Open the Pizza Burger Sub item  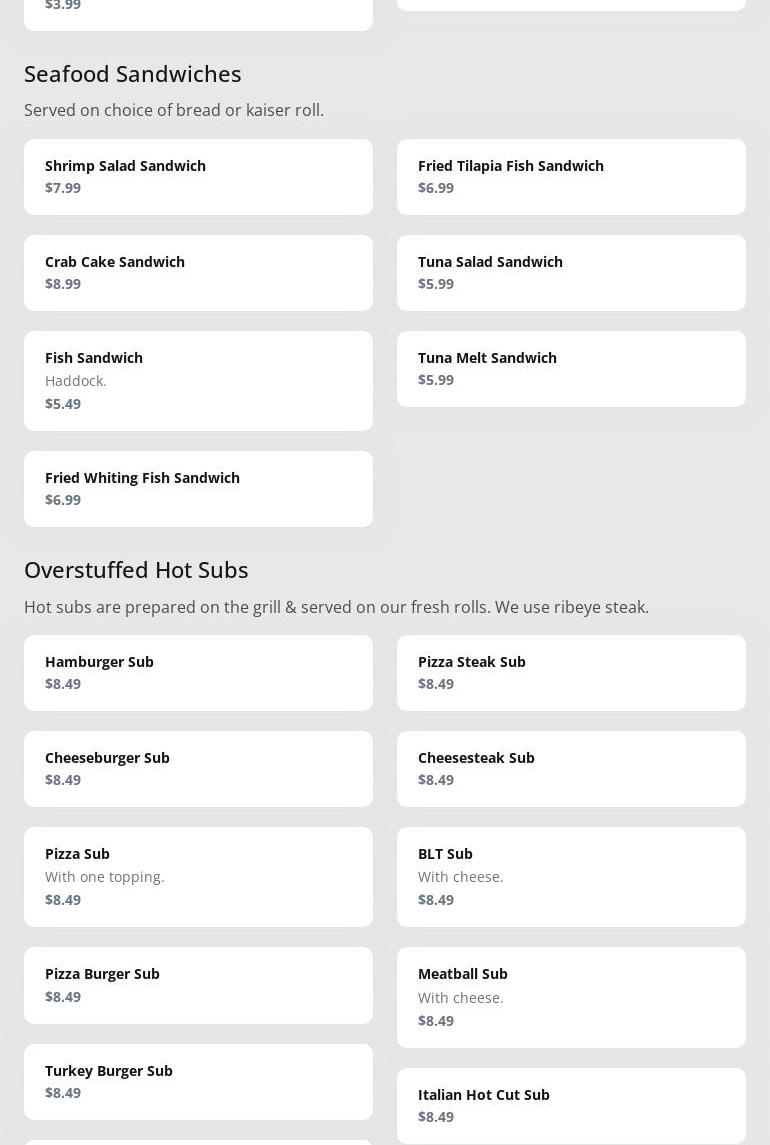click(x=198, y=984)
